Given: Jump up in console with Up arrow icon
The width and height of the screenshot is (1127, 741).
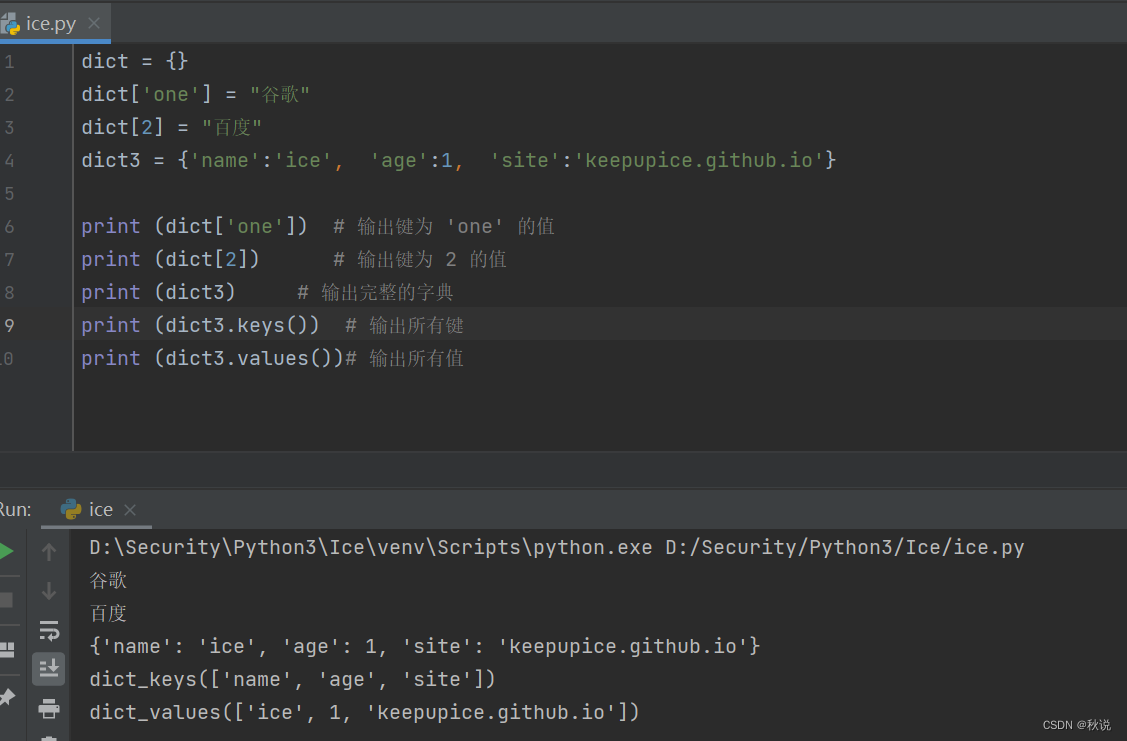Looking at the screenshot, I should tap(49, 551).
